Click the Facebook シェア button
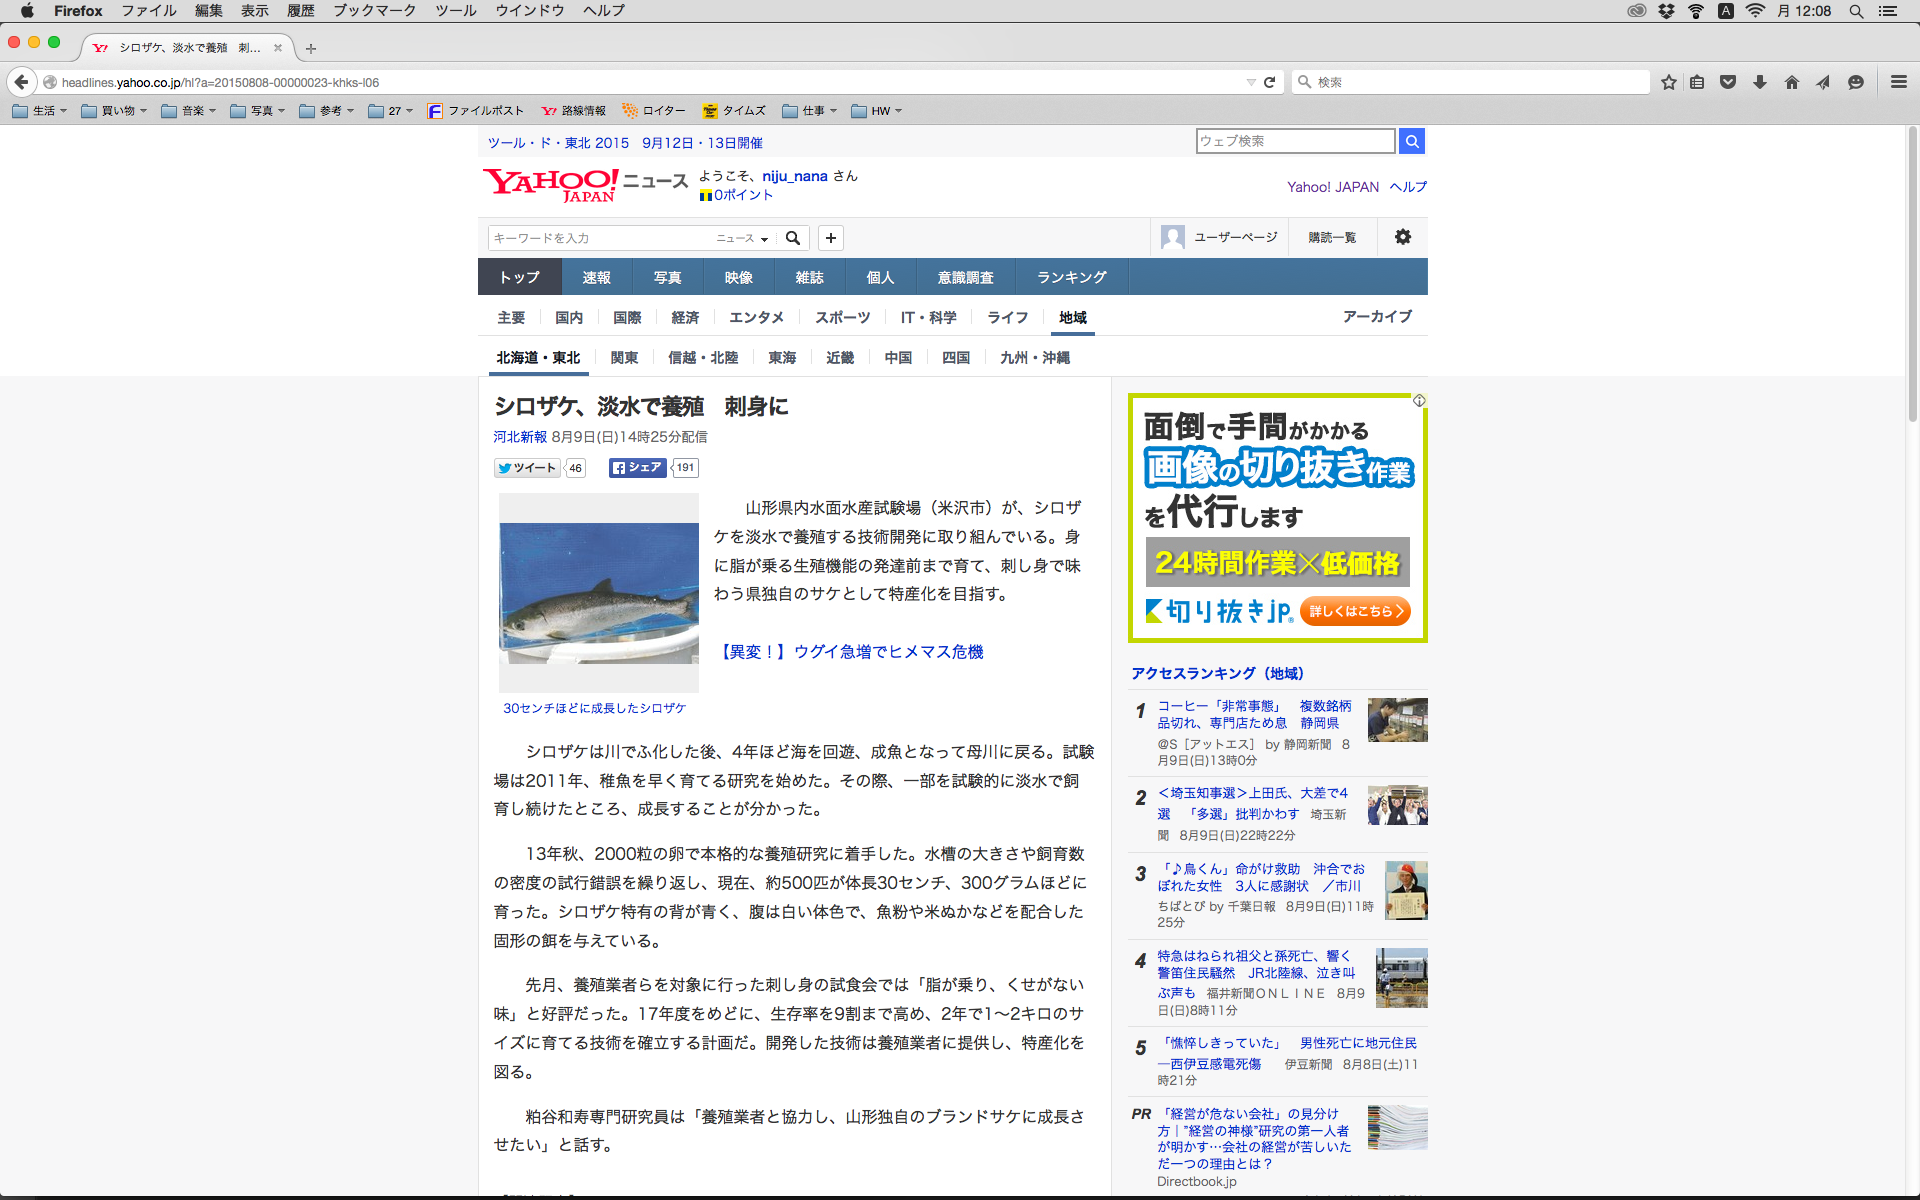The image size is (1920, 1200). 637,467
